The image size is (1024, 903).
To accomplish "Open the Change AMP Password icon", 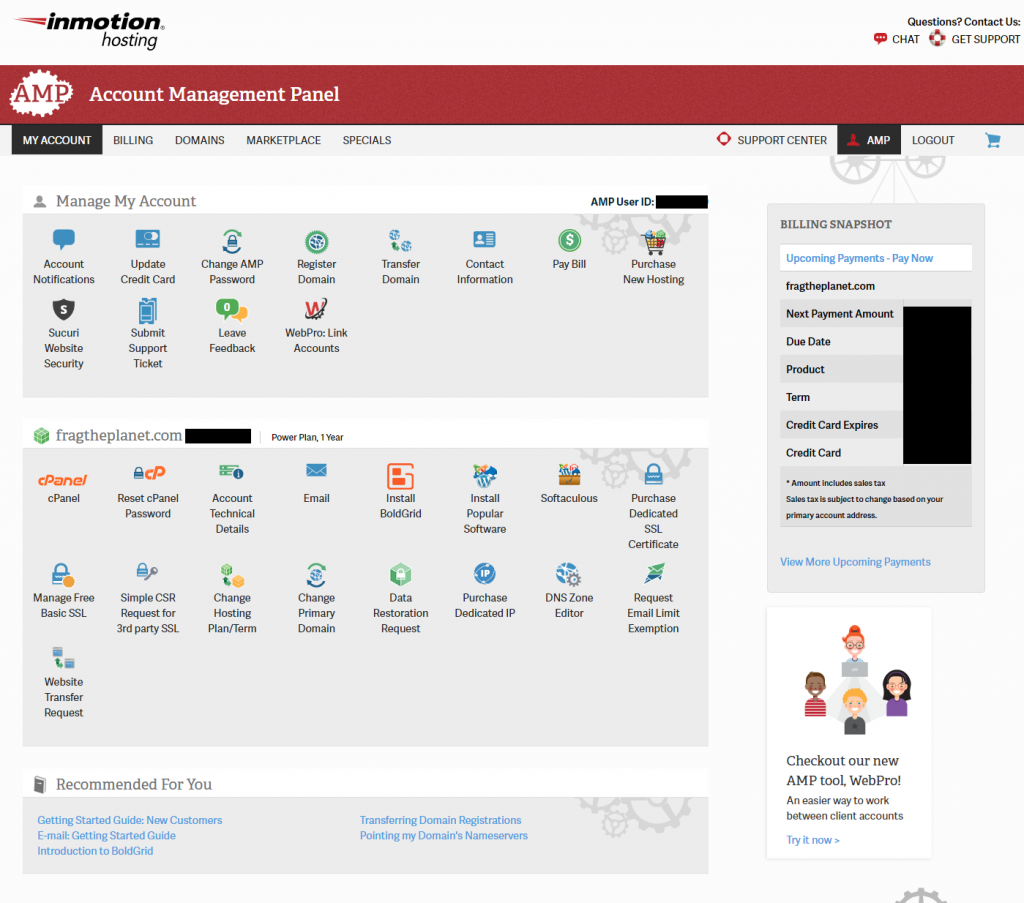I will 232,241.
